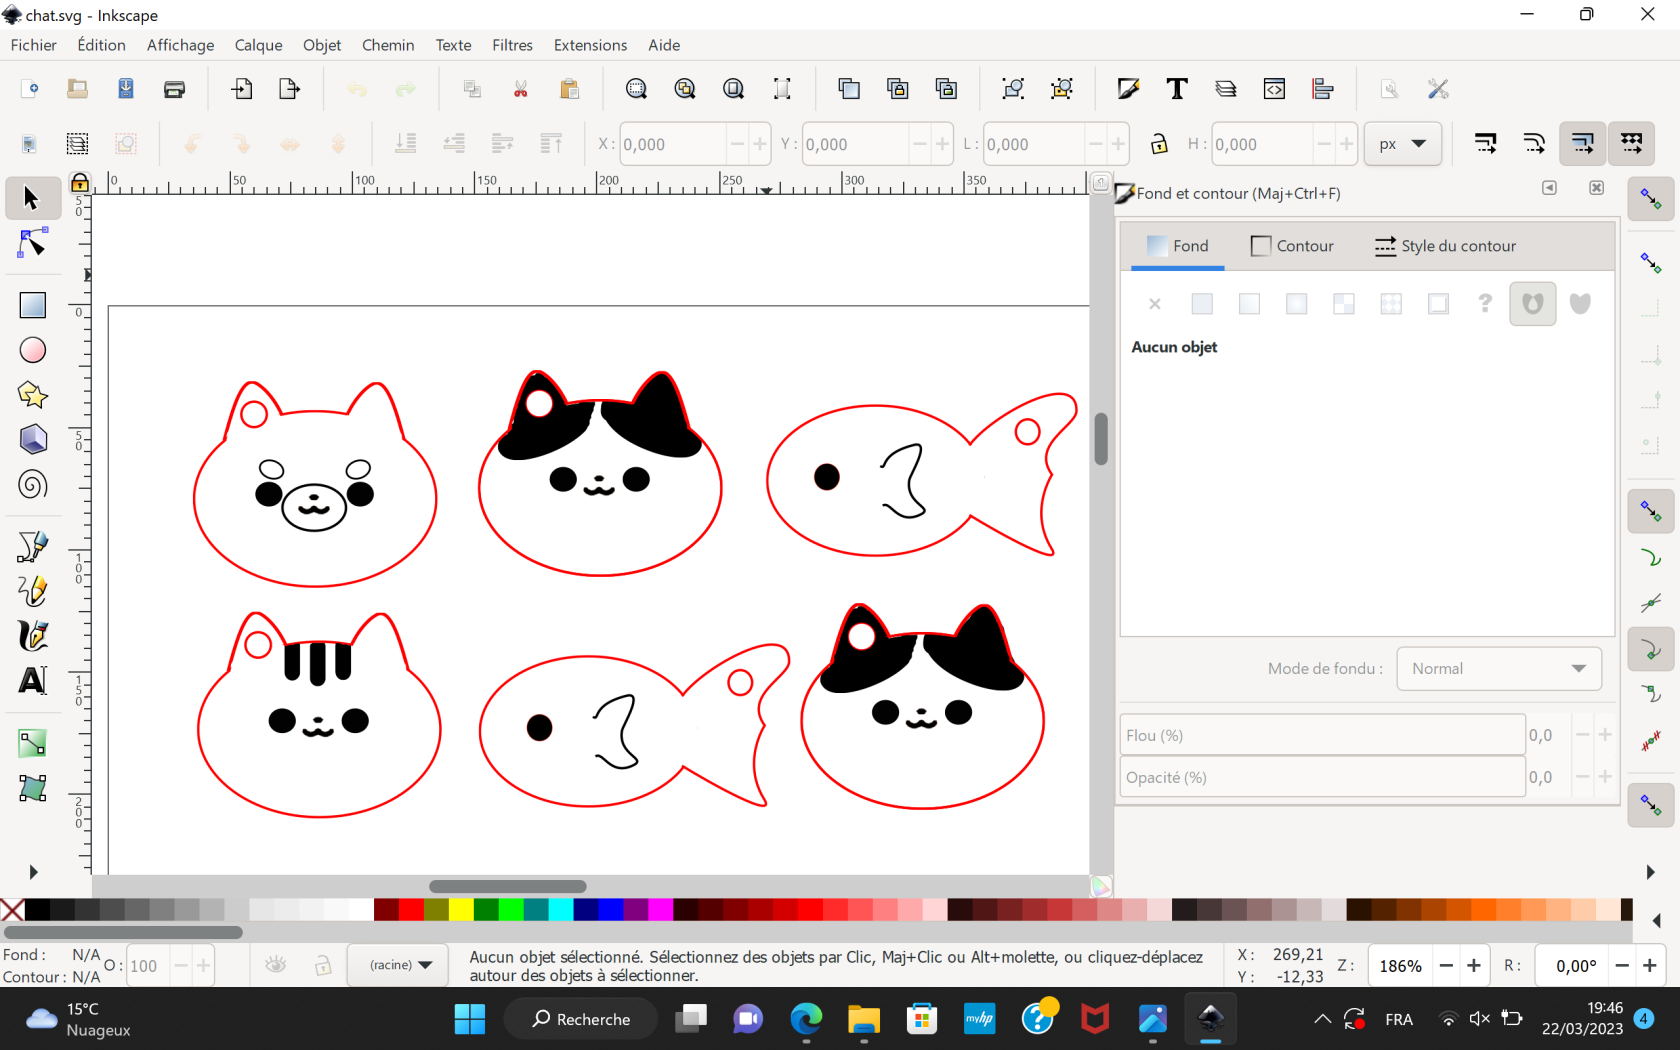Open the XML editor icon

(1274, 89)
